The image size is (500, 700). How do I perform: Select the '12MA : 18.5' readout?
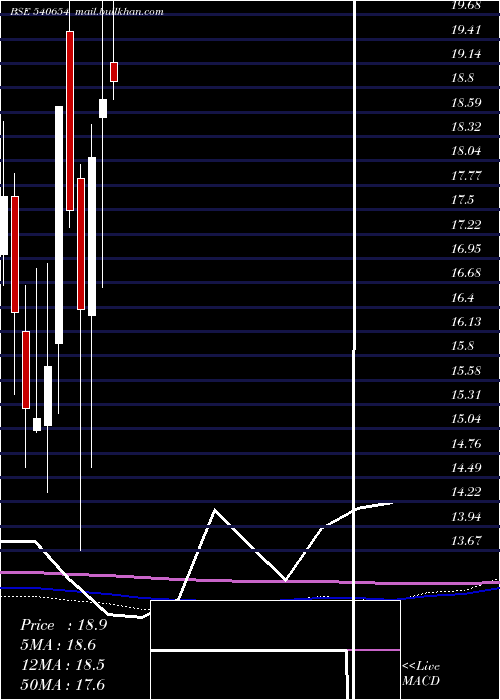coord(63,664)
